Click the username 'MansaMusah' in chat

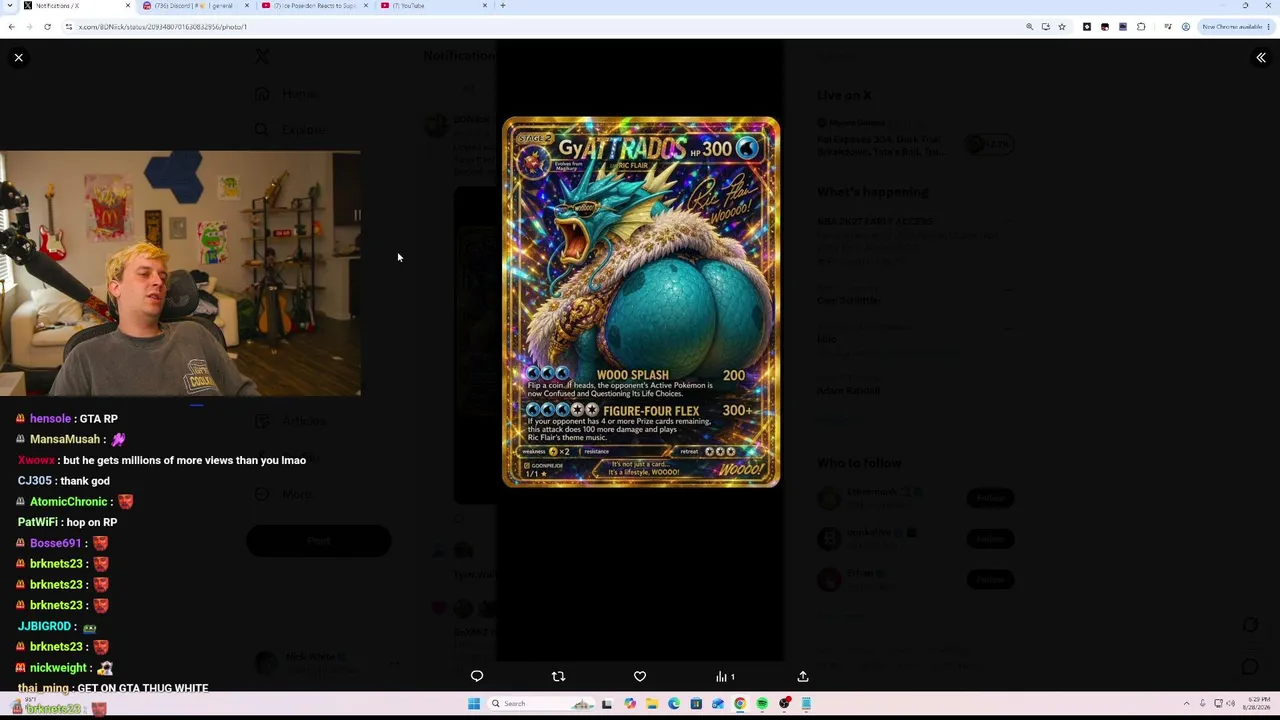(x=65, y=440)
